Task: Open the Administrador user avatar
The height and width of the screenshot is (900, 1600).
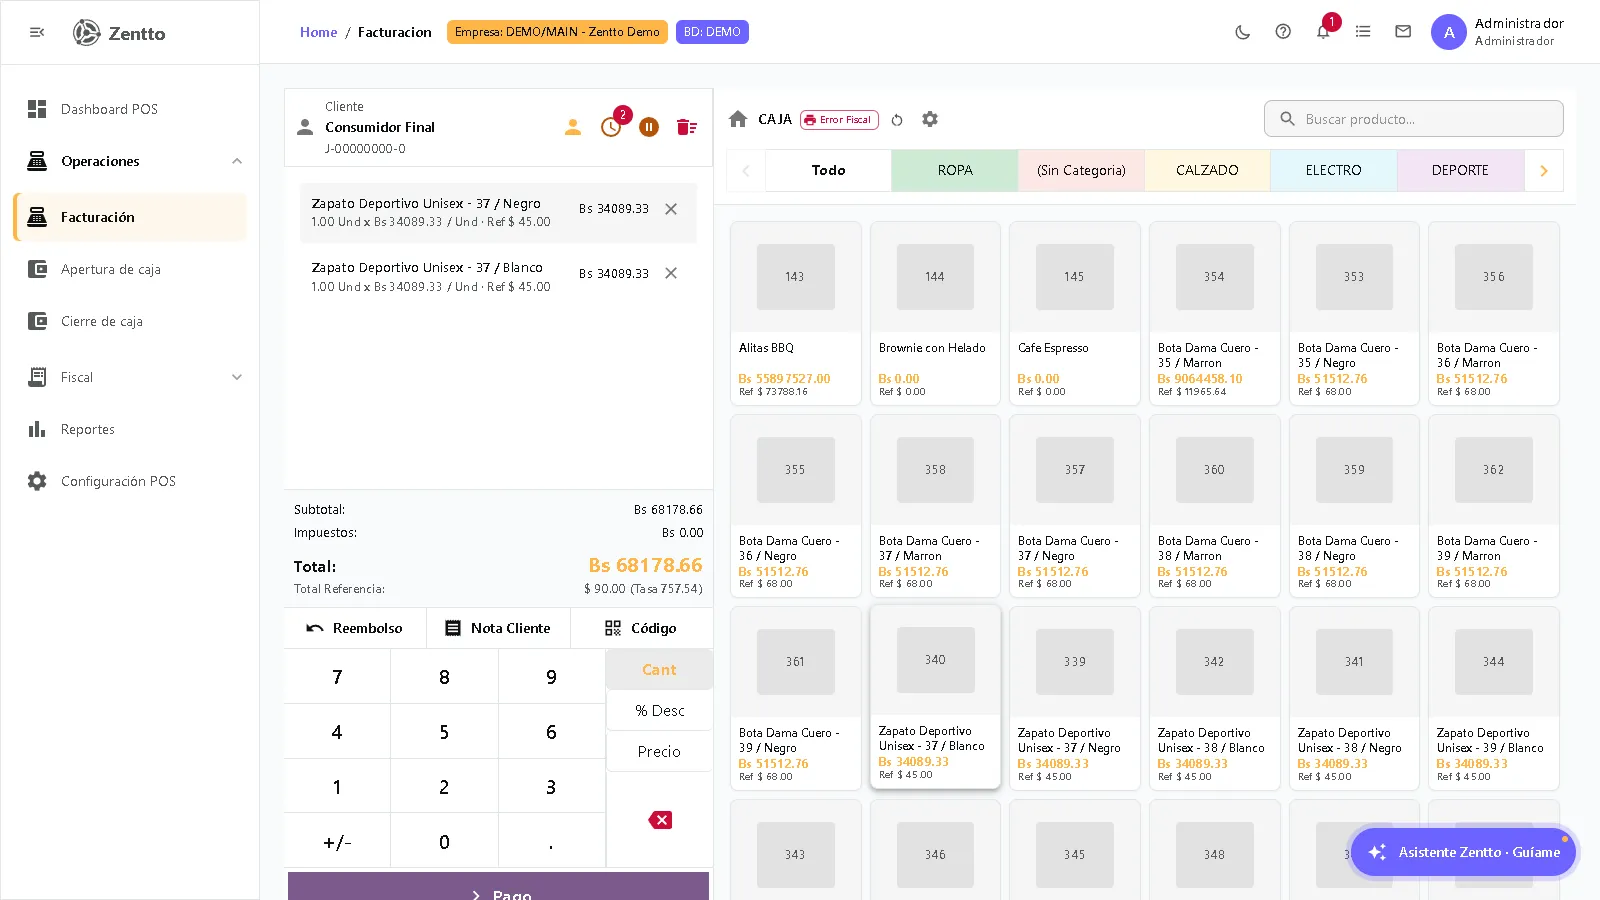Action: click(x=1449, y=32)
